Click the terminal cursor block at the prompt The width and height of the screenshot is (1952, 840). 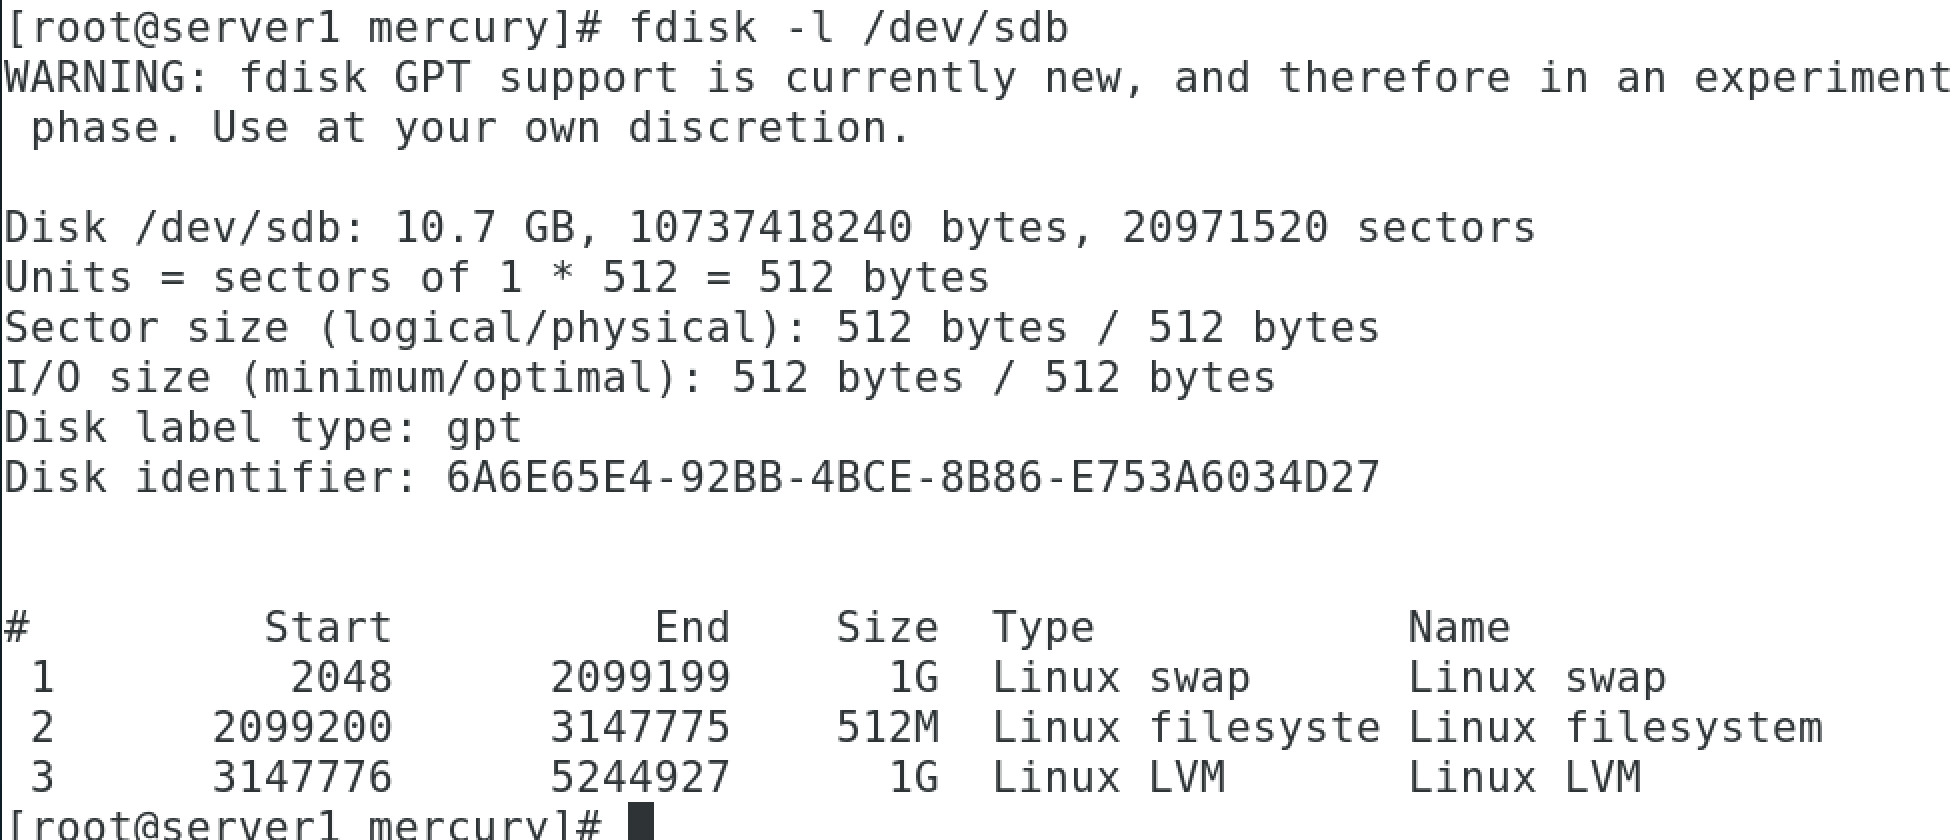[641, 822]
